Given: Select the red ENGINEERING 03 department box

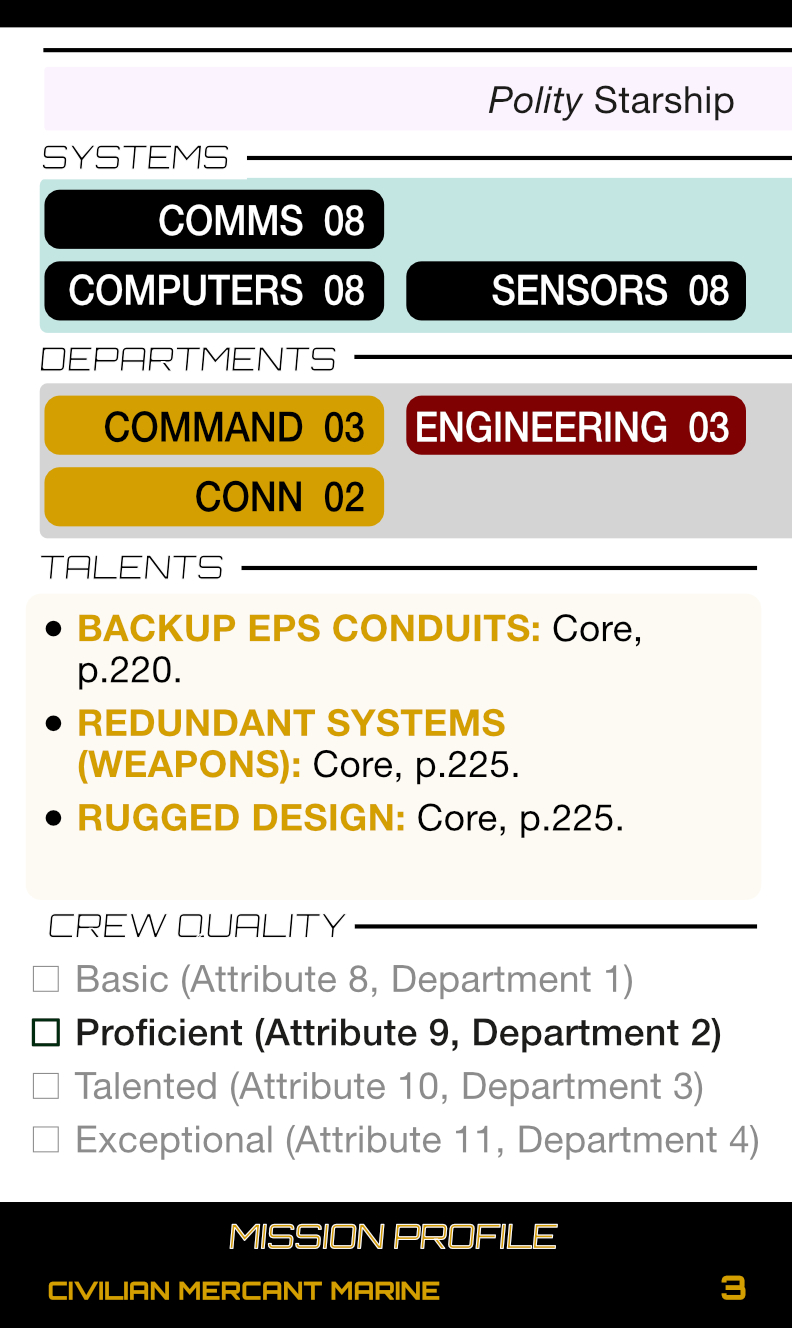Looking at the screenshot, I should coord(576,427).
